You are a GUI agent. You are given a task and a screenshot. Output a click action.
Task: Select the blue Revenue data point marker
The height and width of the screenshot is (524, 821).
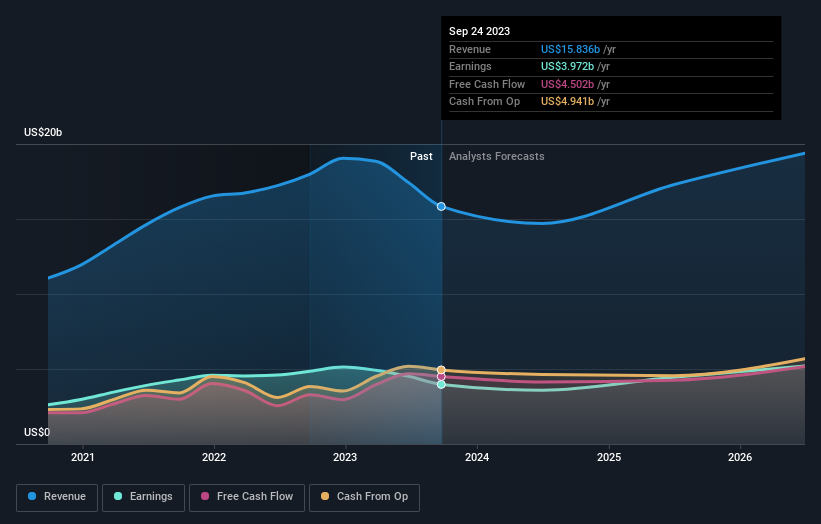[x=441, y=207]
